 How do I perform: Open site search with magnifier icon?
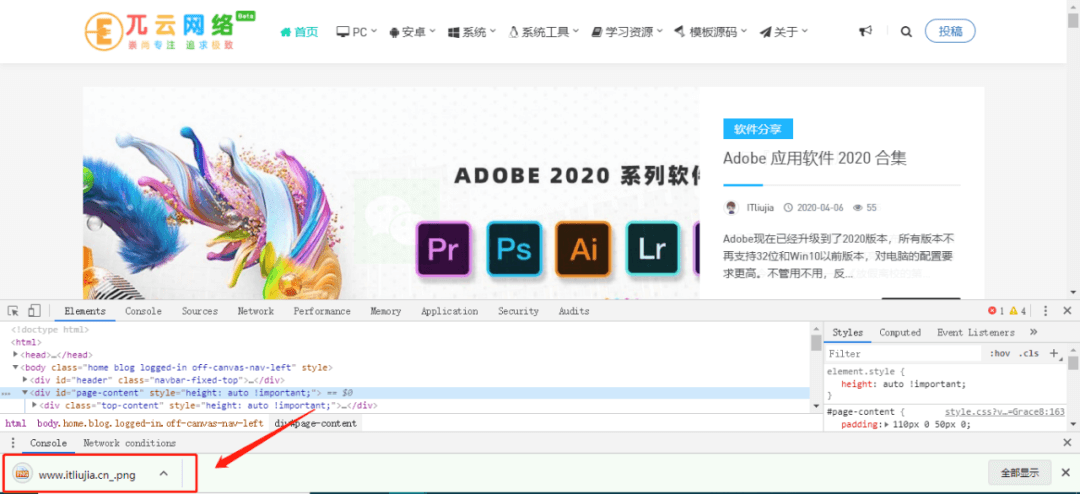click(x=906, y=31)
